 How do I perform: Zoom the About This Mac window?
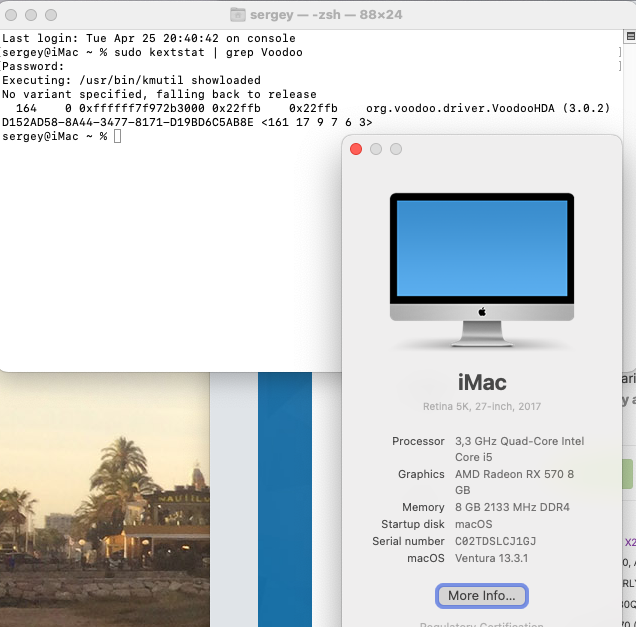(396, 149)
